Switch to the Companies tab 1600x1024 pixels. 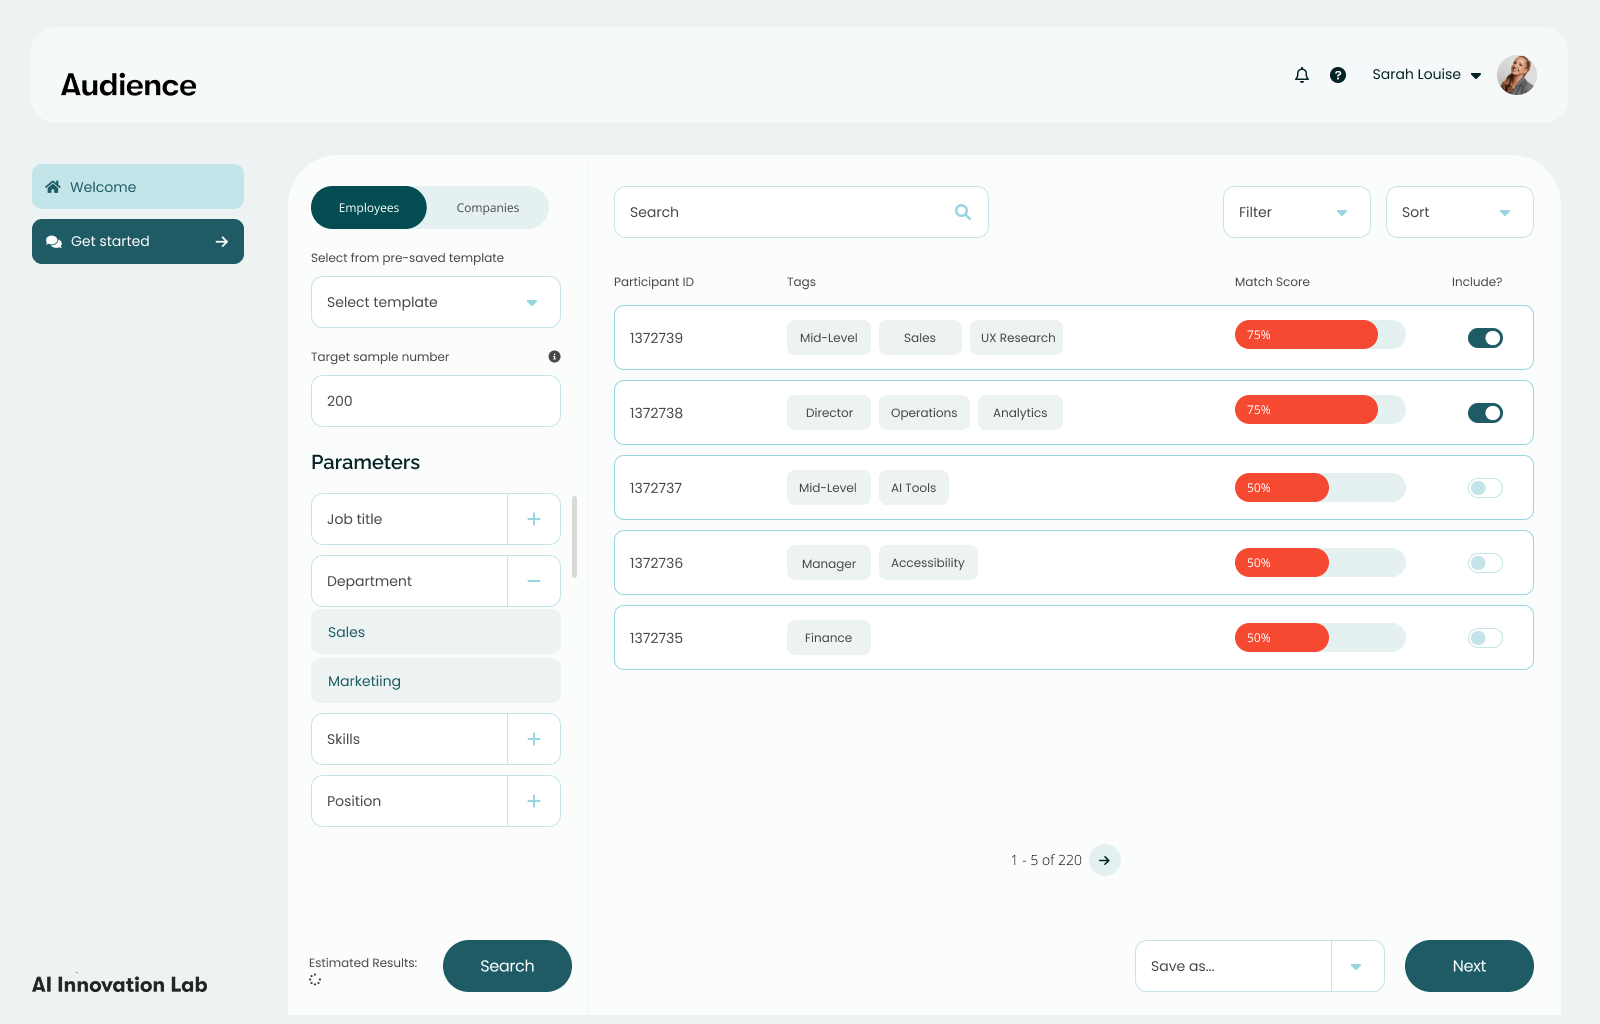(x=488, y=207)
